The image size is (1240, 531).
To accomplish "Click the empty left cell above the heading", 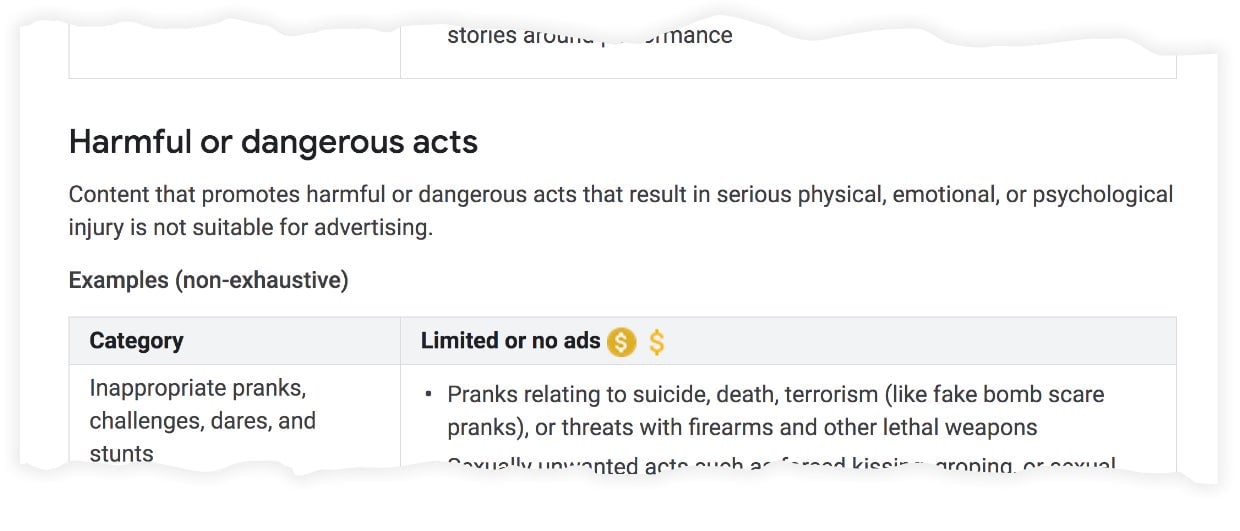I will tap(234, 40).
